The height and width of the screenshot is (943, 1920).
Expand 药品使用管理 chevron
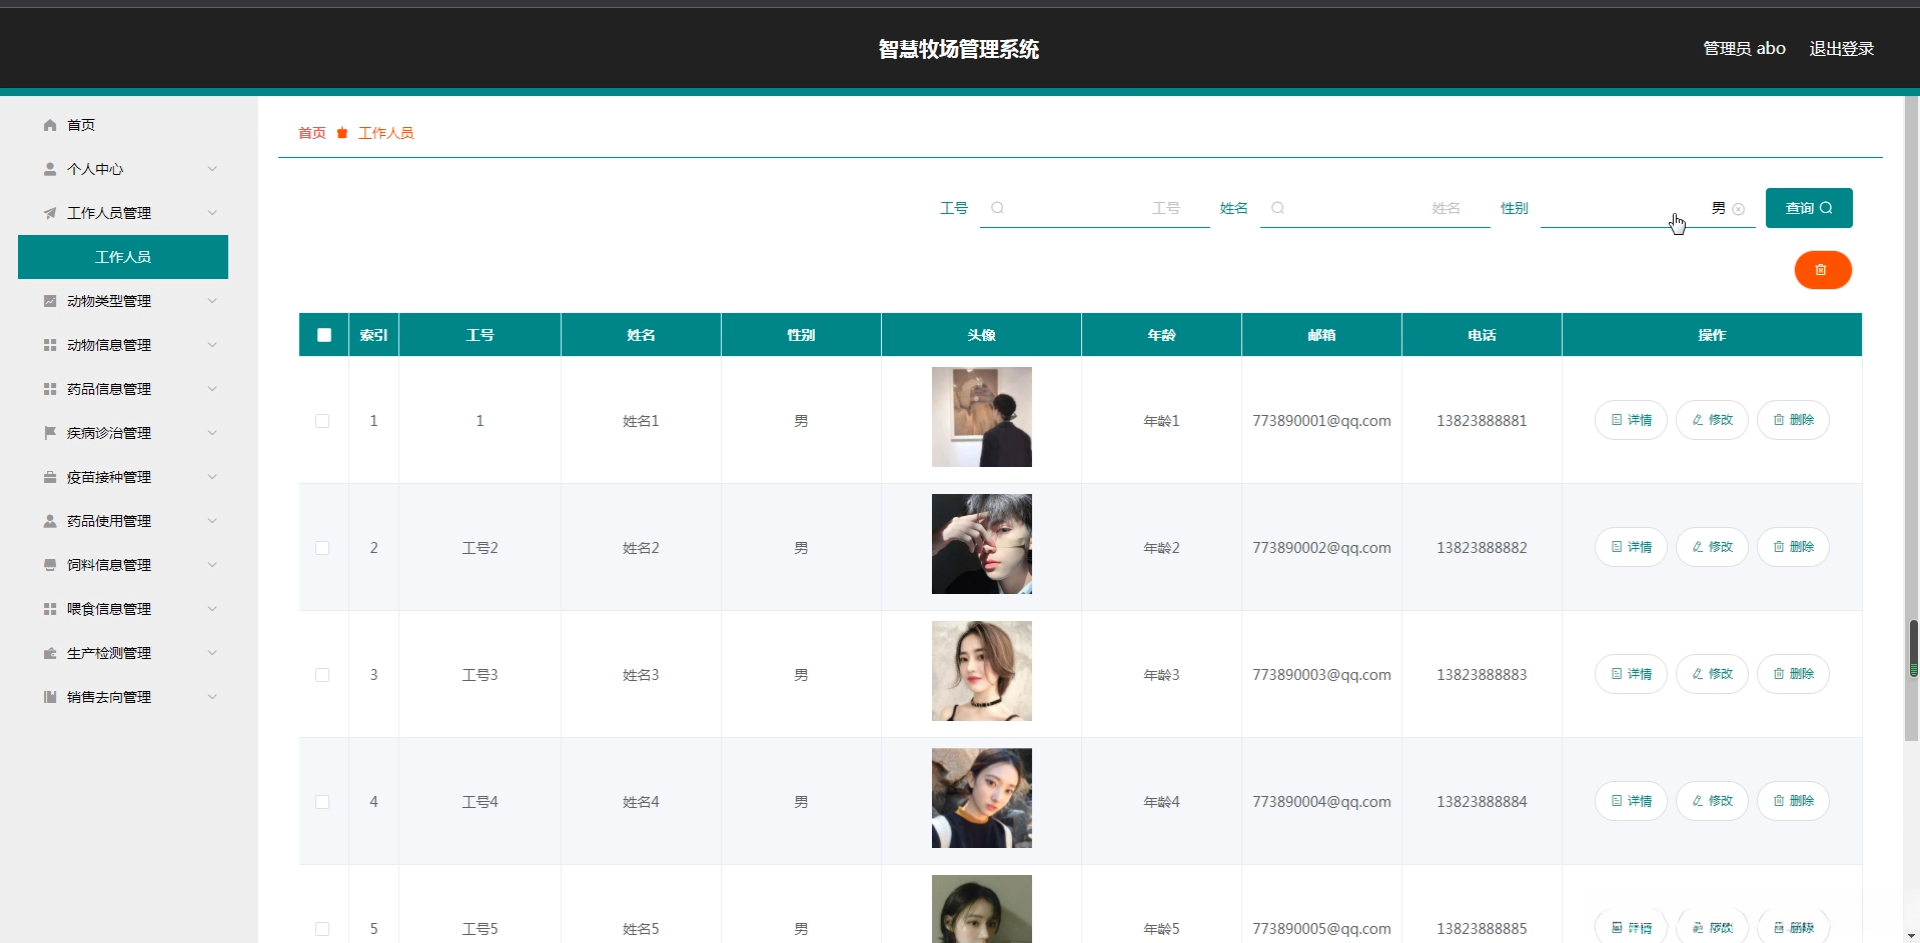[212, 521]
